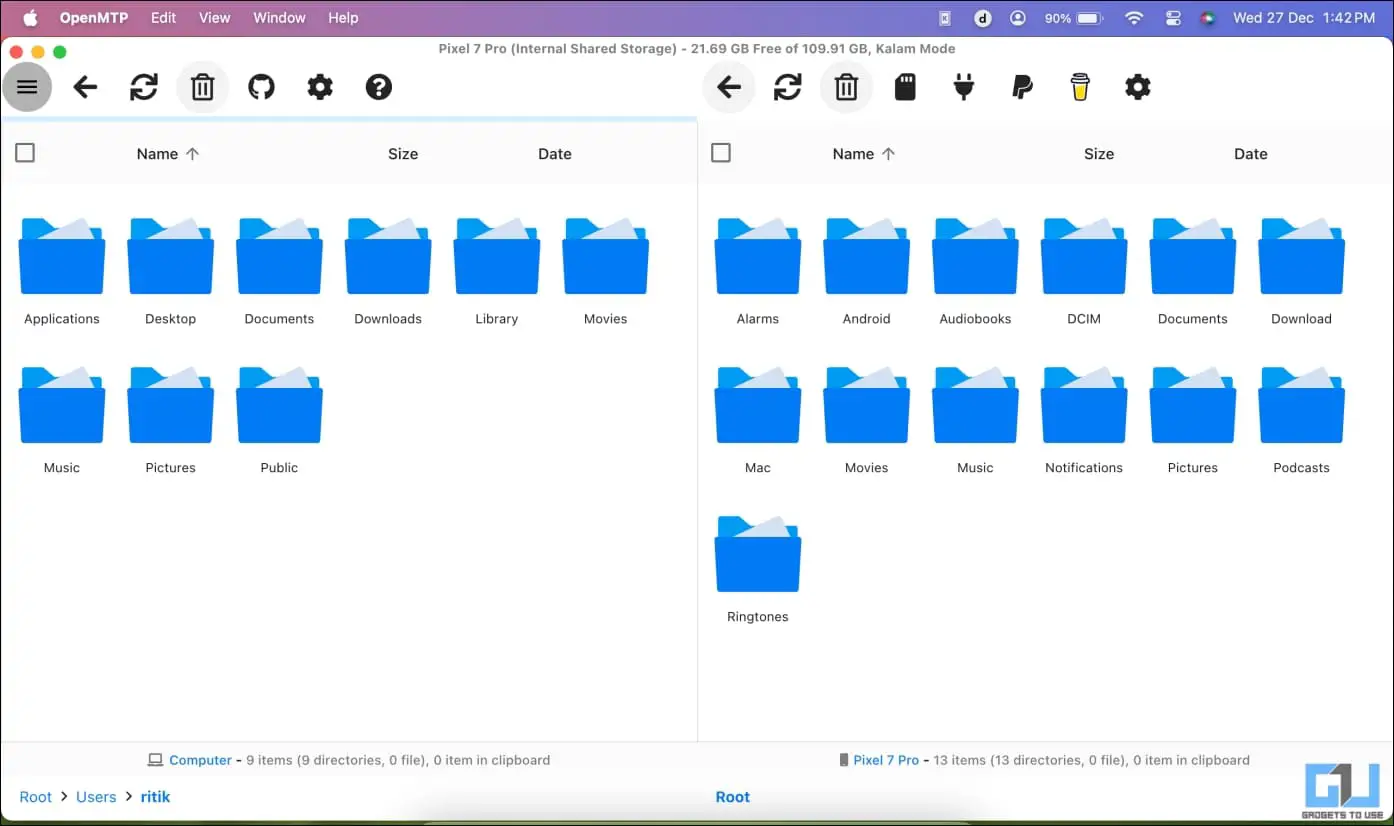Screen dimensions: 1394x826
Task: Sort Pixel 7 Pro pane by Name column
Action: pos(864,154)
